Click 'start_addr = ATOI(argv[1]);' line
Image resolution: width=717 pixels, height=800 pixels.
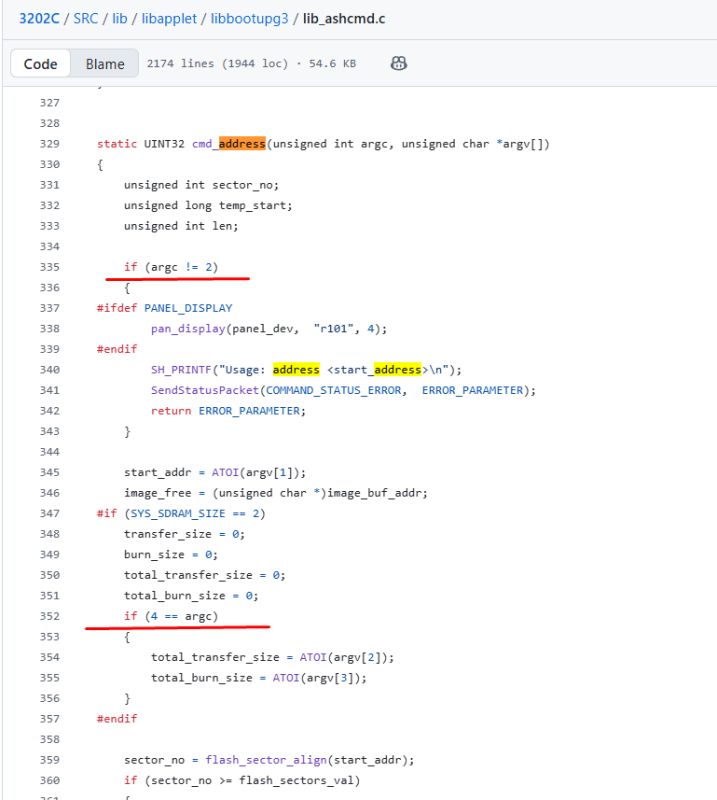pyautogui.click(x=215, y=472)
